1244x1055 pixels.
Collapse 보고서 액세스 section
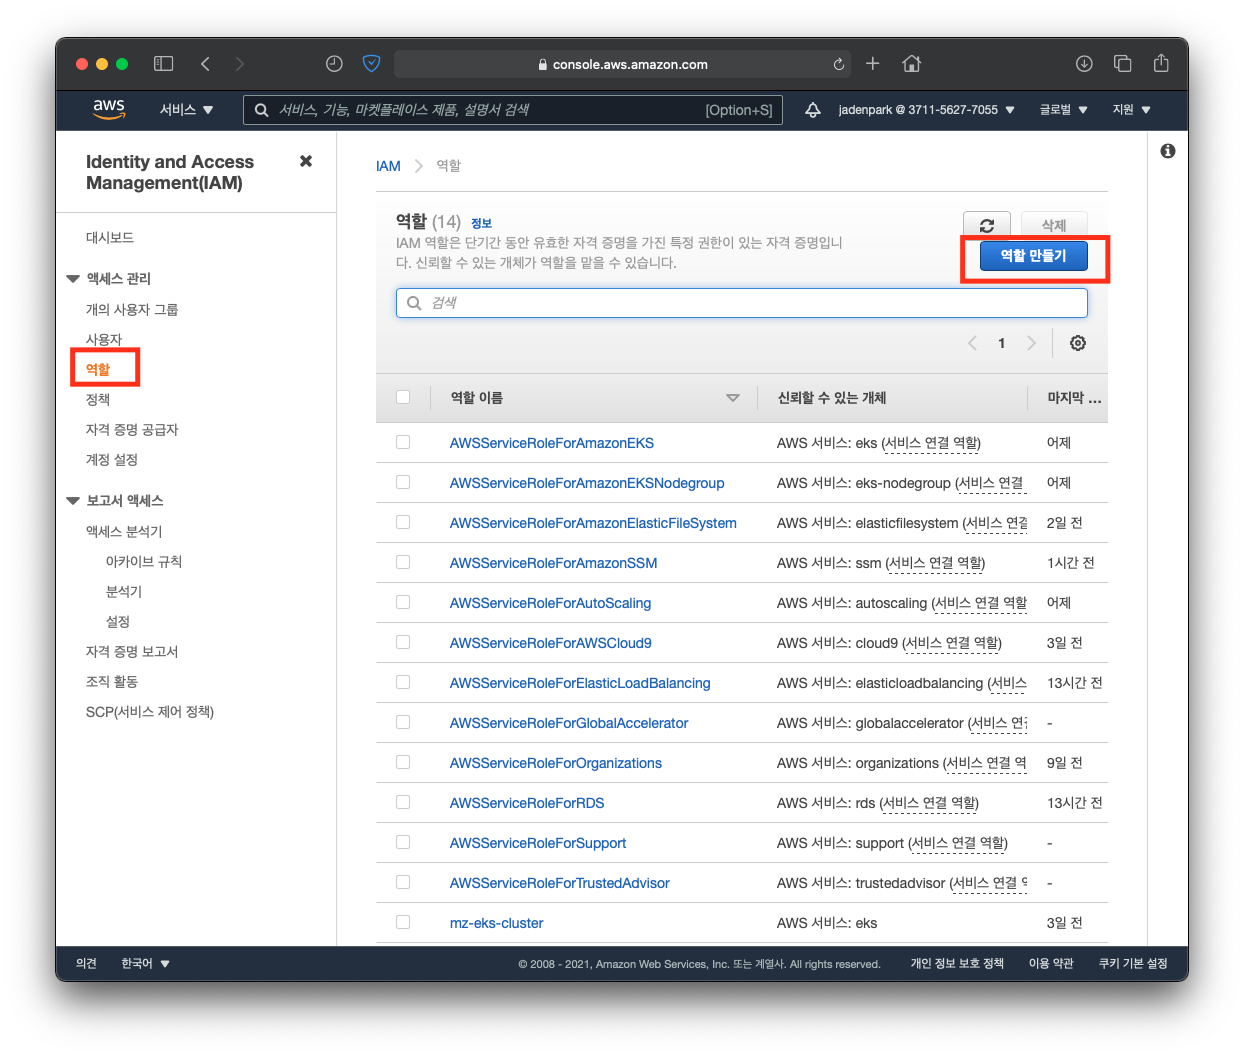(x=73, y=501)
